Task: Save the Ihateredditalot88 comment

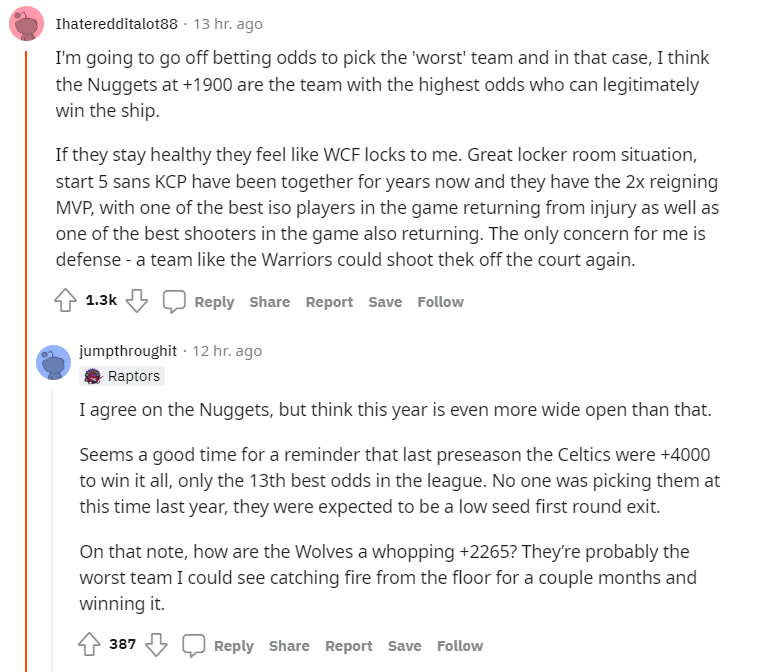Action: coord(385,302)
